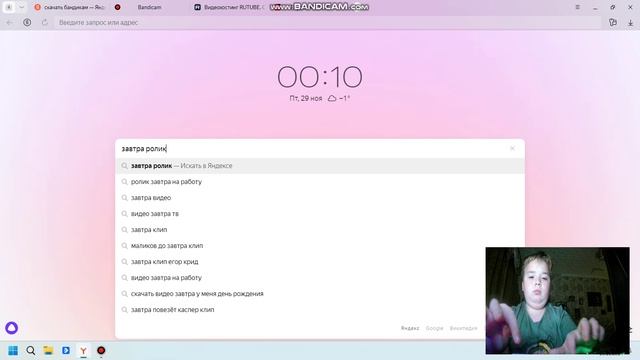Viewport: 640px width, 360px height.
Task: Open the weather widget showing −1°
Action: [x=339, y=98]
